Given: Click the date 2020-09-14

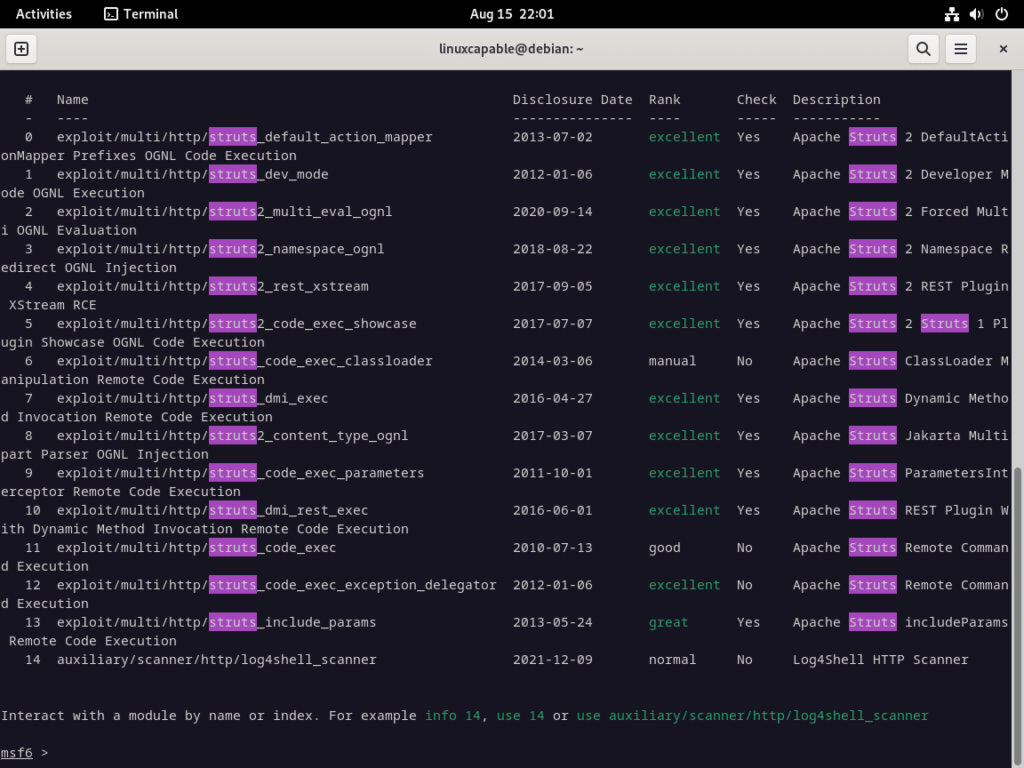Looking at the screenshot, I should tap(552, 212).
